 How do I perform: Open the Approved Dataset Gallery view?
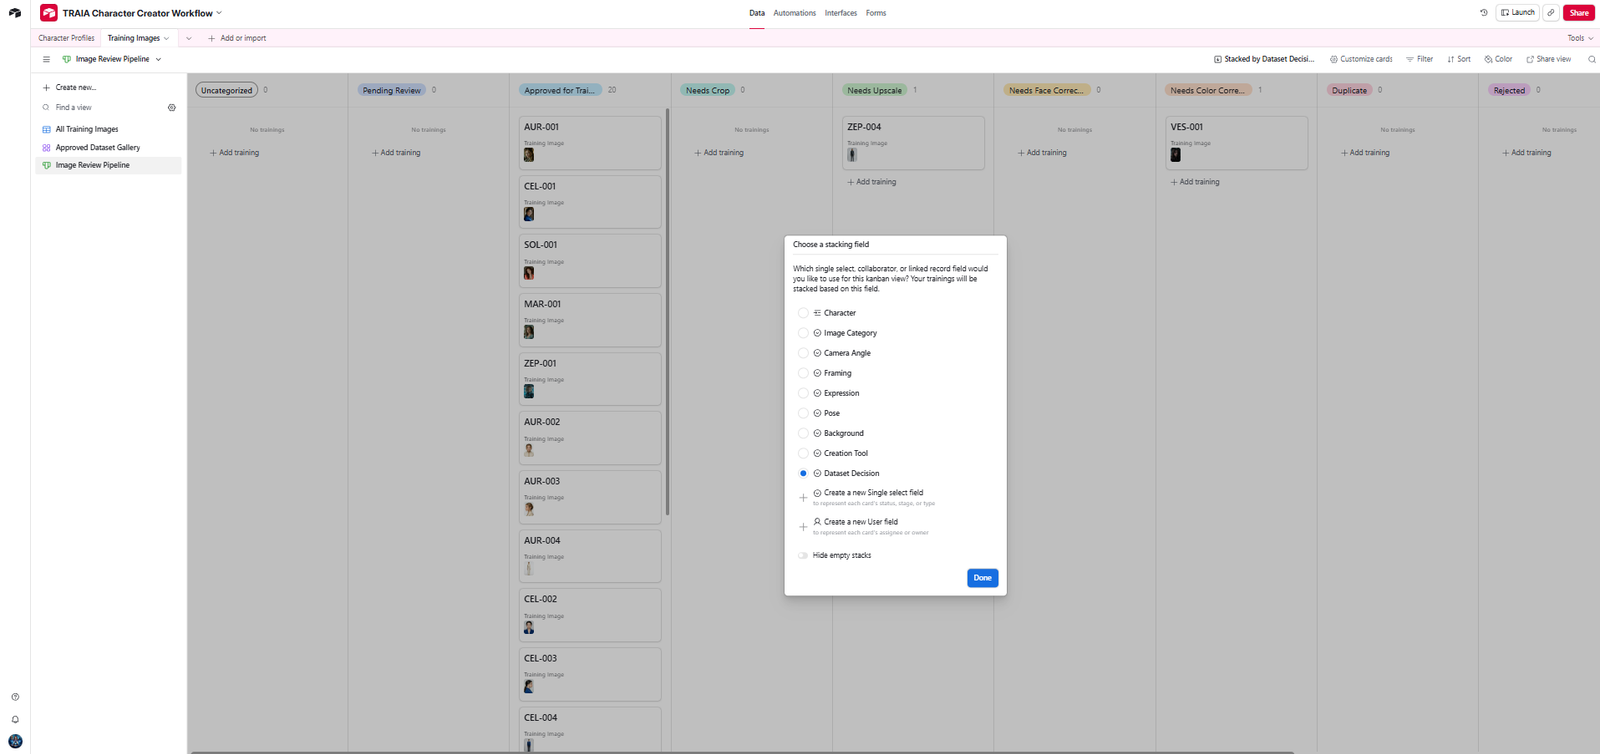click(98, 147)
